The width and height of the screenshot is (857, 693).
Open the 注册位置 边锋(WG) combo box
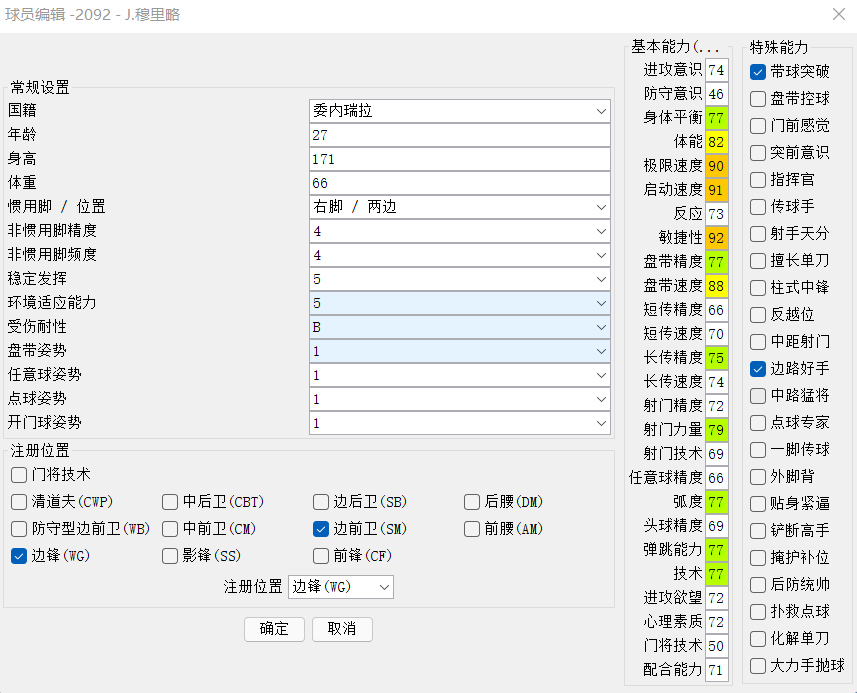341,587
